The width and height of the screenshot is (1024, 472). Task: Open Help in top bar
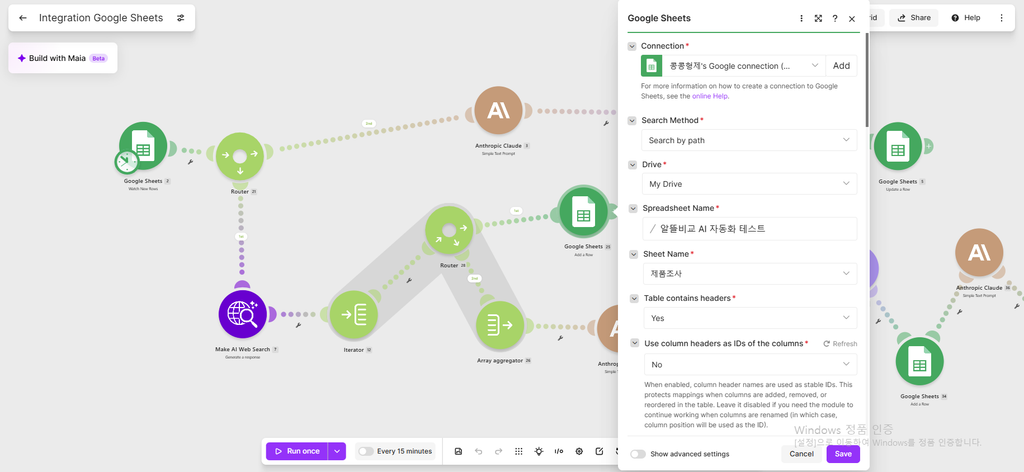(965, 18)
